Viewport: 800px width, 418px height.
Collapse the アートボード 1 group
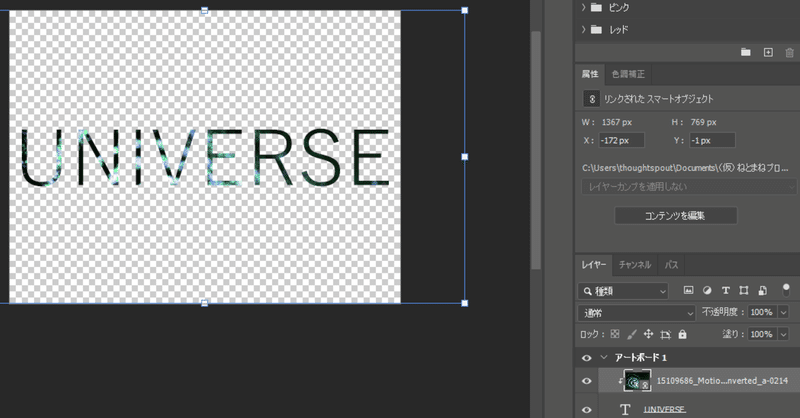604,357
